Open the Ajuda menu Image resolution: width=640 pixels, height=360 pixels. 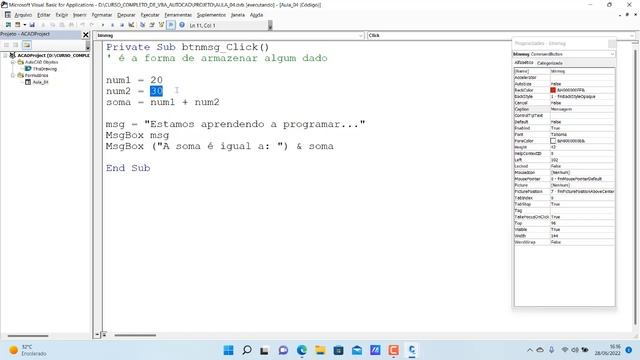click(256, 15)
